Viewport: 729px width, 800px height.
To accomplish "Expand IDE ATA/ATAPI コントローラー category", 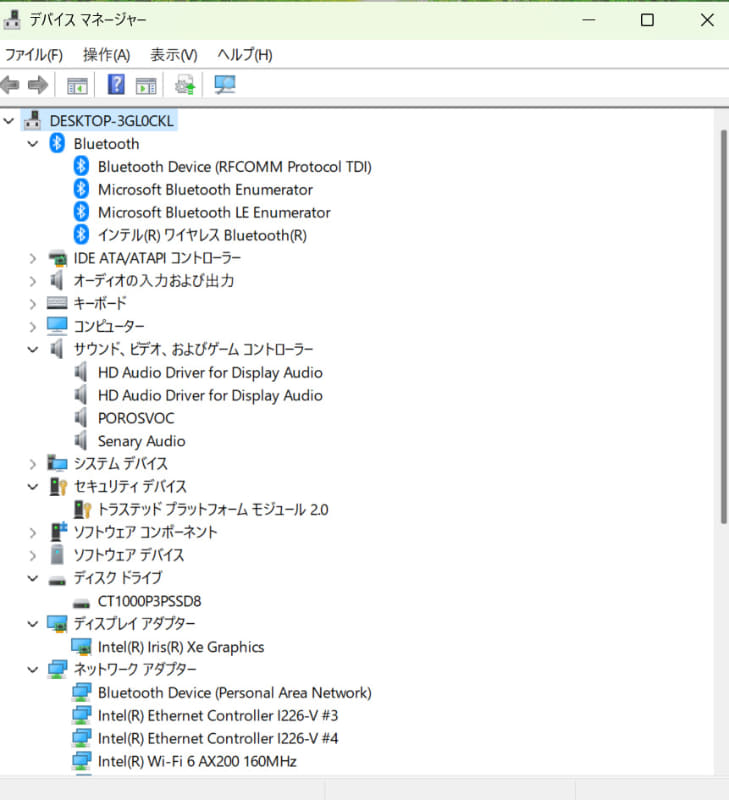I will tap(33, 258).
